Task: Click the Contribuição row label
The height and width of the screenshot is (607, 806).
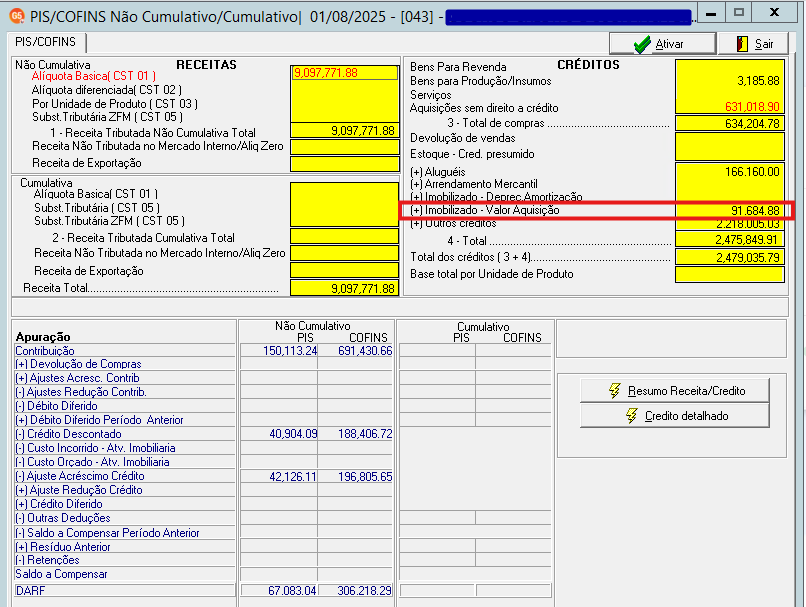Action: point(45,351)
